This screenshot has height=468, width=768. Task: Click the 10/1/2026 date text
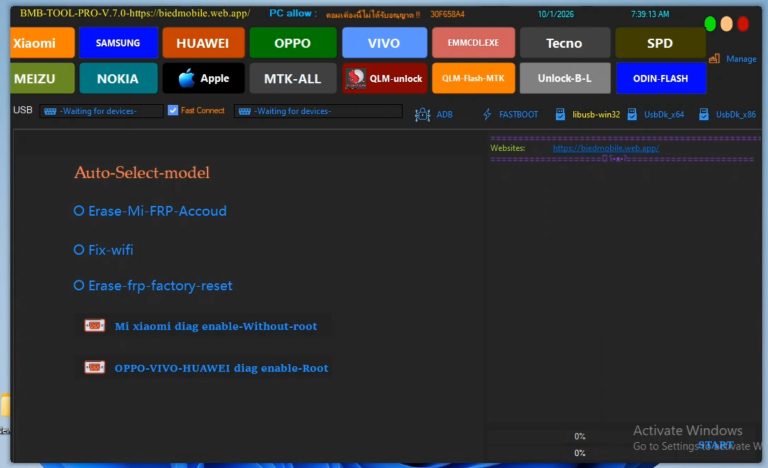(x=556, y=14)
